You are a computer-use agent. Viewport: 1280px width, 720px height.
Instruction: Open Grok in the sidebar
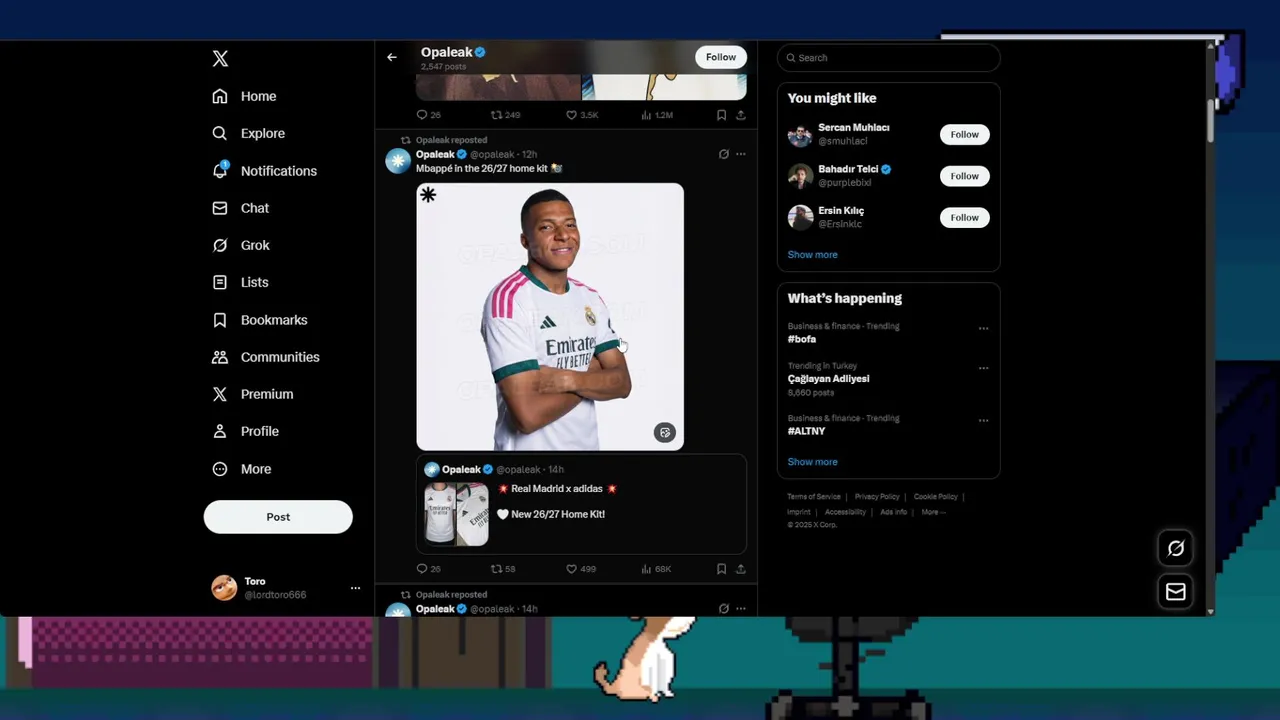240,245
